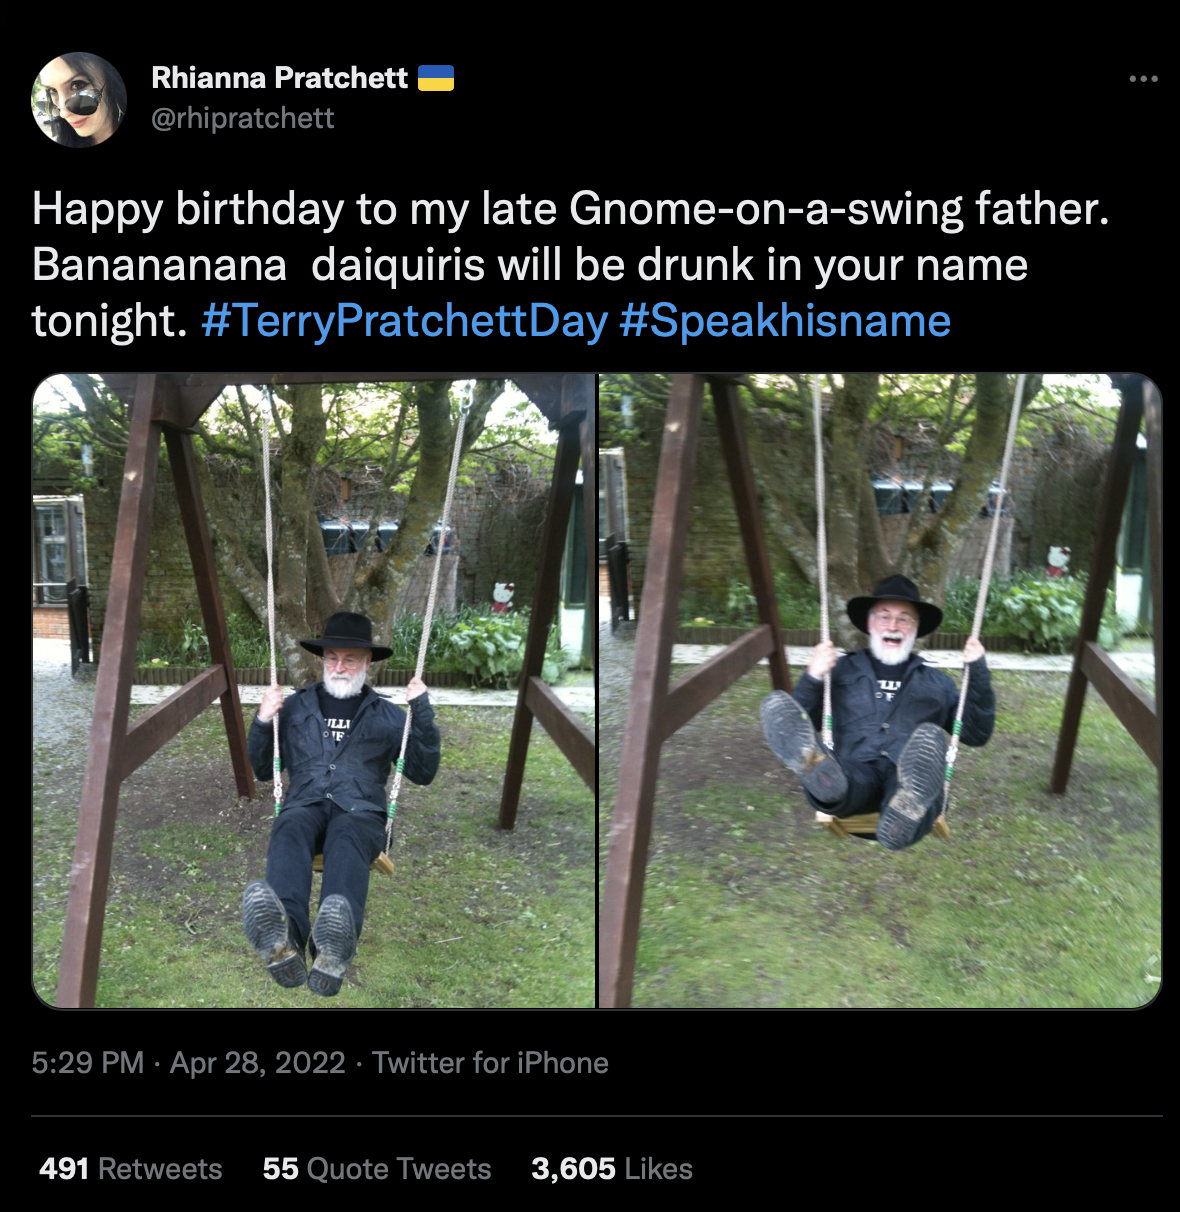Screen dimensions: 1180x1212
Task: Open the three-dot more options menu
Action: click(x=1143, y=79)
